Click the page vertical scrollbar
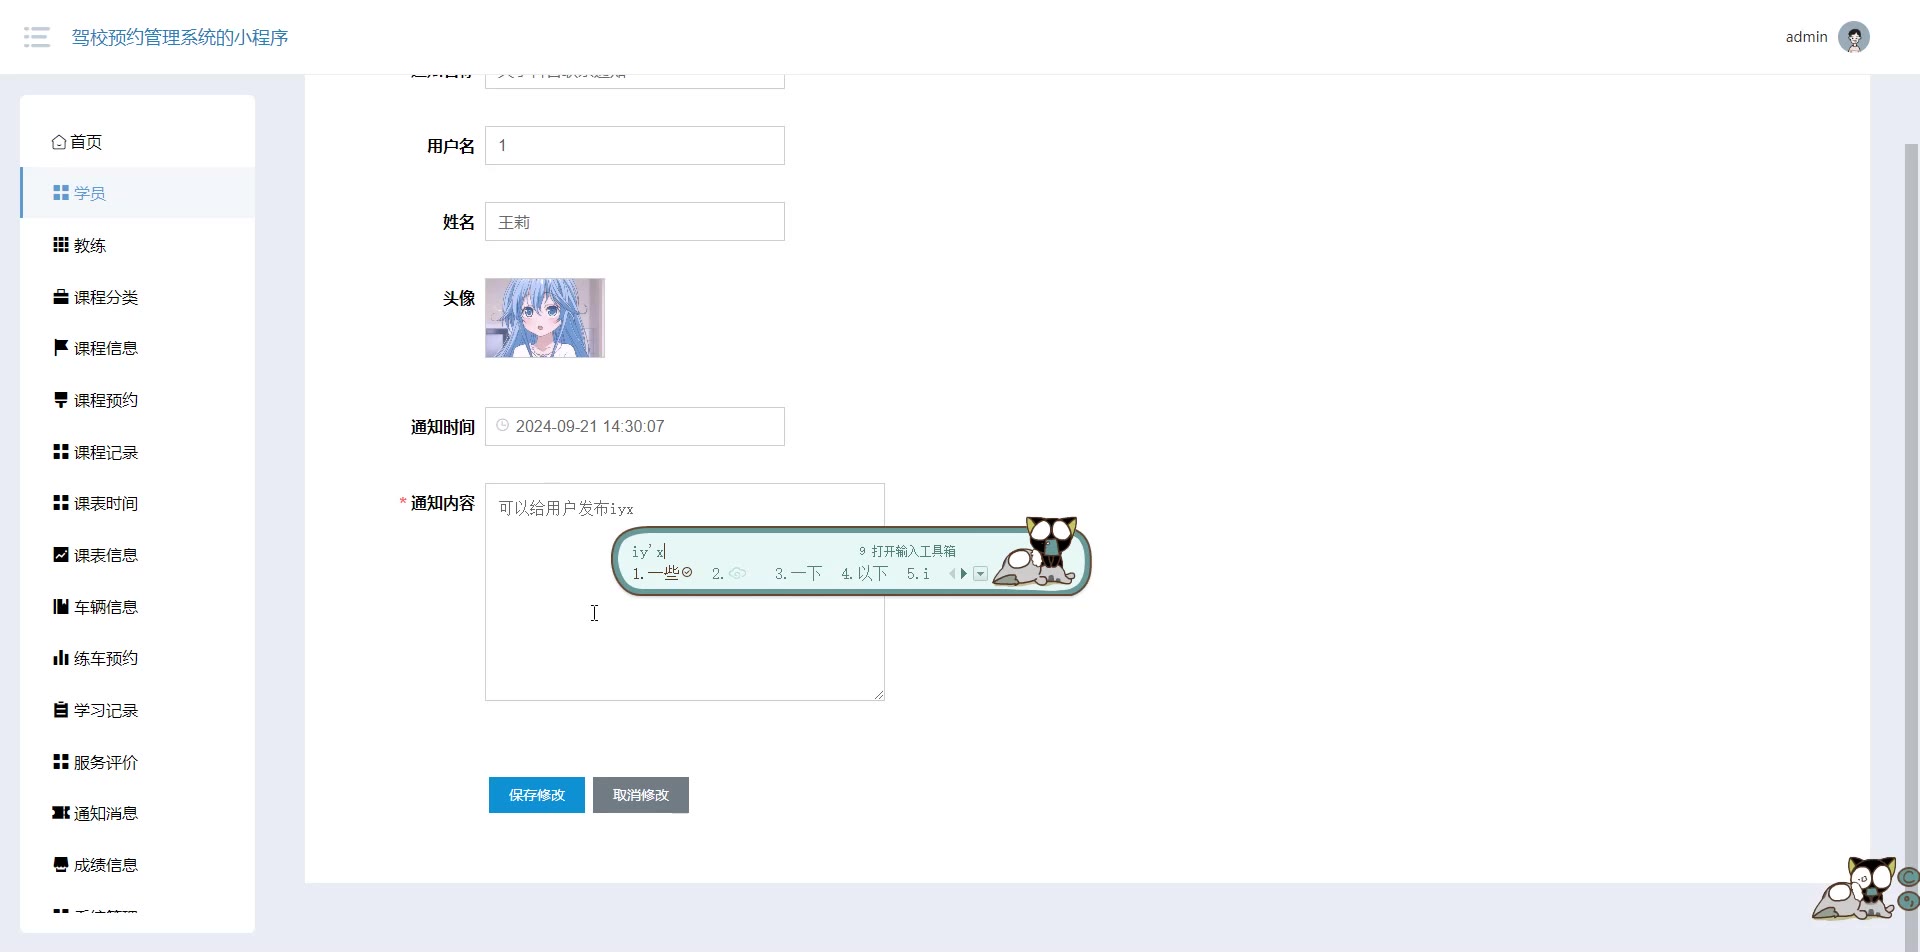The height and width of the screenshot is (952, 1920). [1911, 500]
